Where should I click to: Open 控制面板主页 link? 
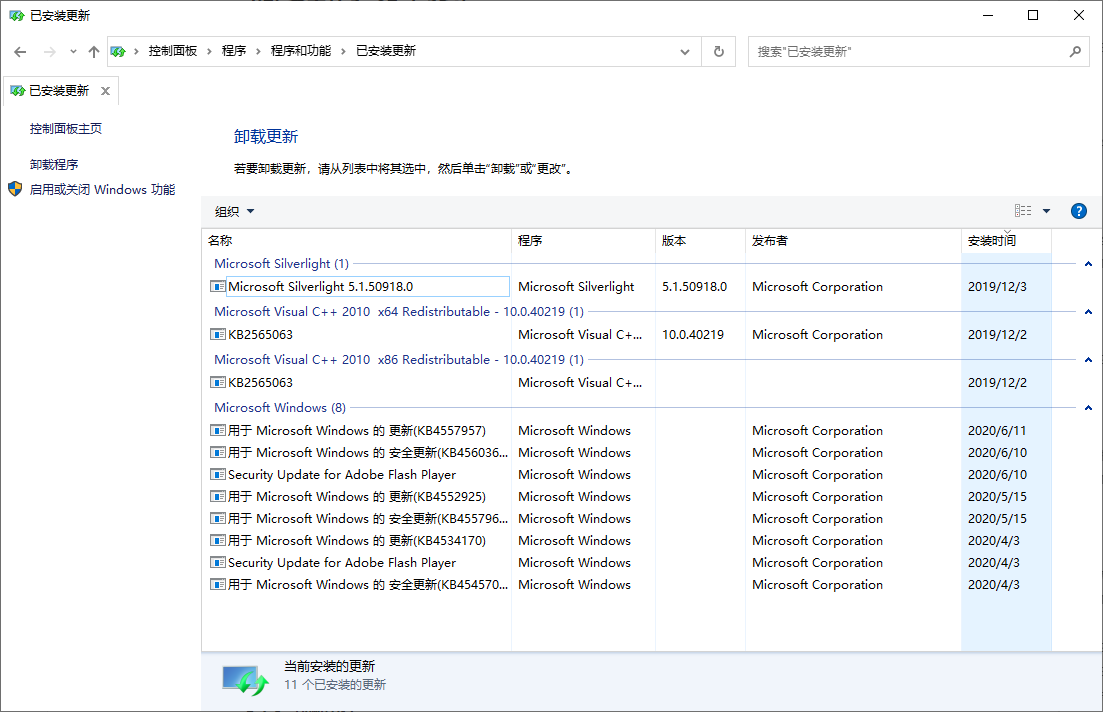[65, 129]
